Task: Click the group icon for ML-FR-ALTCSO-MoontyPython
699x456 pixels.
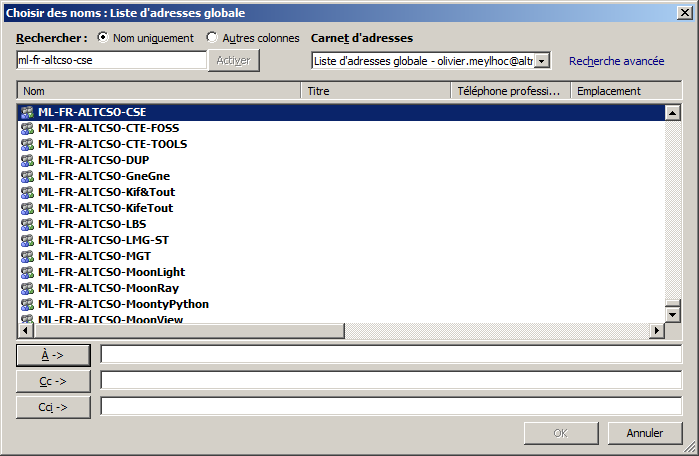Action: pos(27,304)
